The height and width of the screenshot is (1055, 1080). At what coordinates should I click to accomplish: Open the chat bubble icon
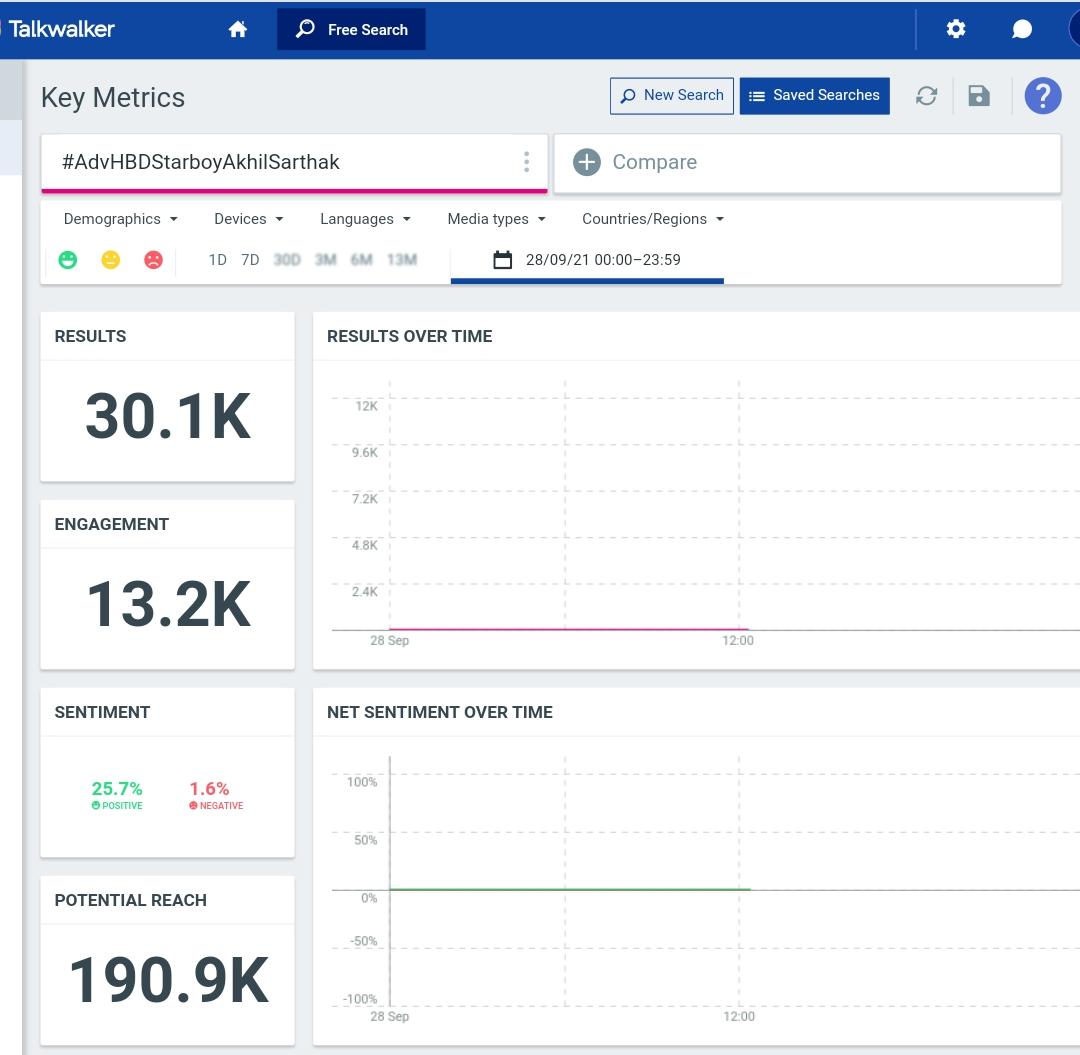click(1021, 29)
